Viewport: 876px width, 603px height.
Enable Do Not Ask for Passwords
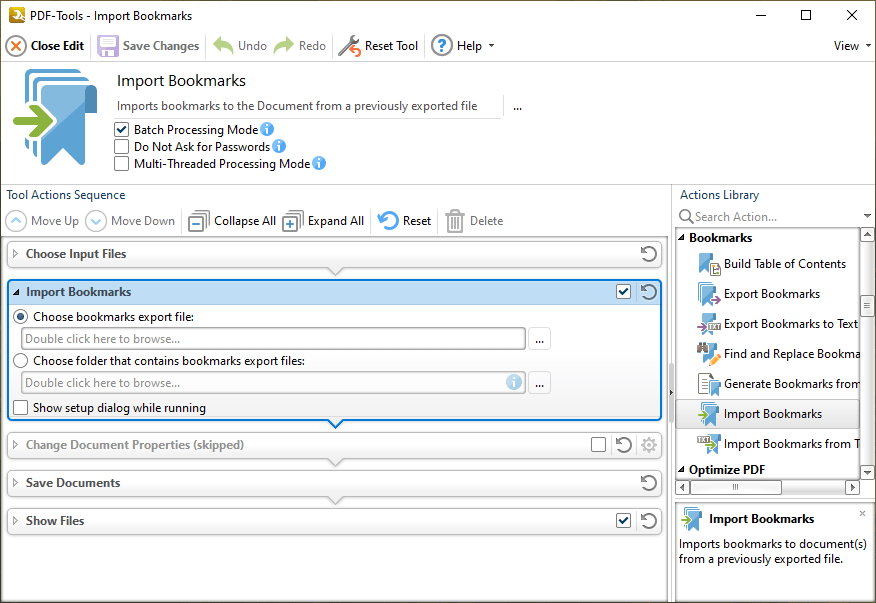121,146
